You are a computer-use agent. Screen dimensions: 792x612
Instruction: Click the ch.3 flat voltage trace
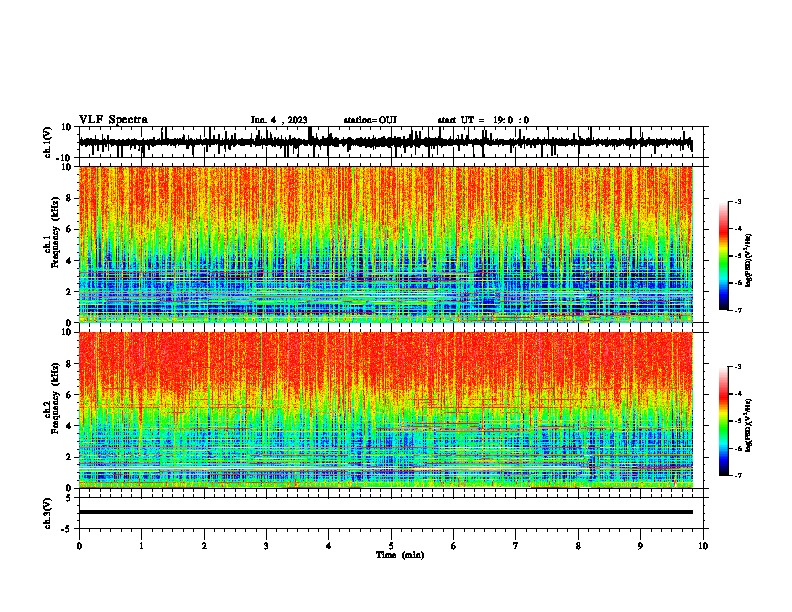386,512
